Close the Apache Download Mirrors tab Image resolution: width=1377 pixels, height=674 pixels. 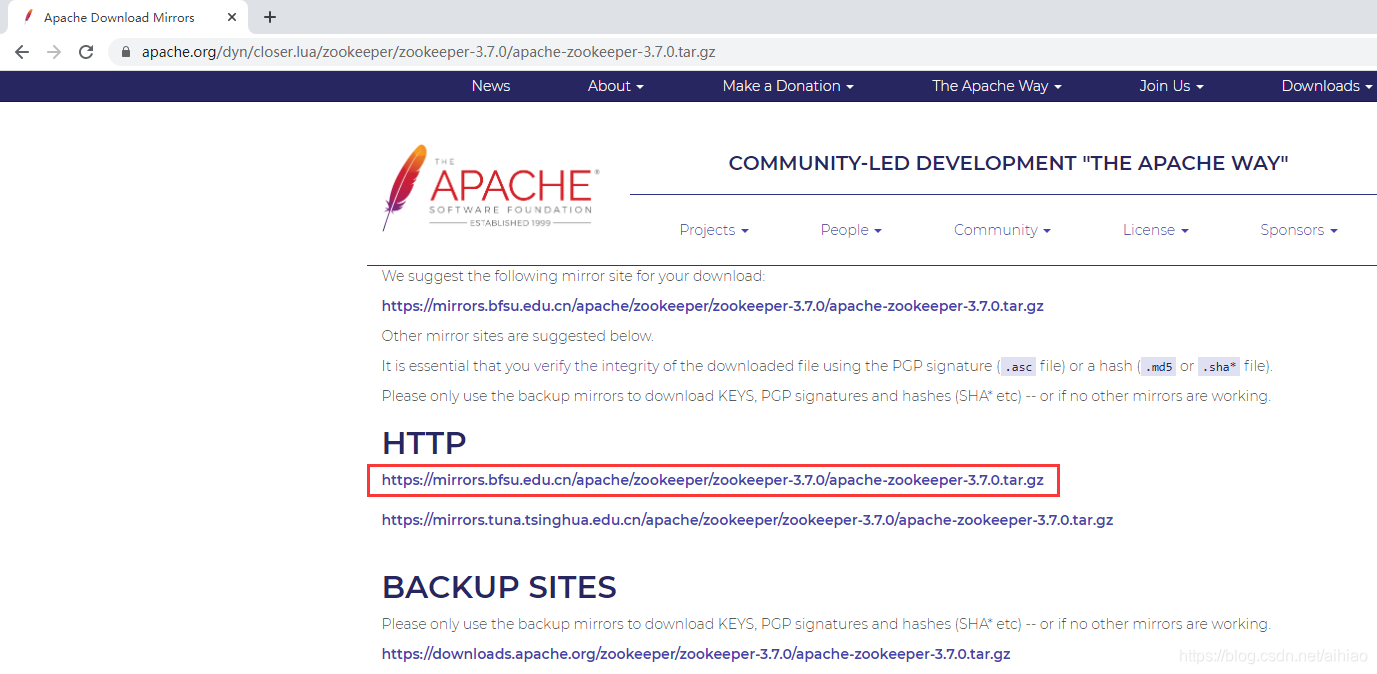pyautogui.click(x=232, y=17)
